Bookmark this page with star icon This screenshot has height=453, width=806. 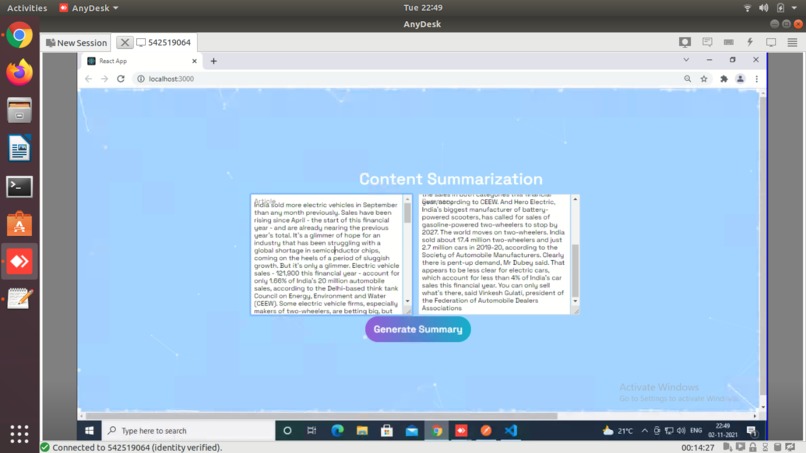(704, 79)
